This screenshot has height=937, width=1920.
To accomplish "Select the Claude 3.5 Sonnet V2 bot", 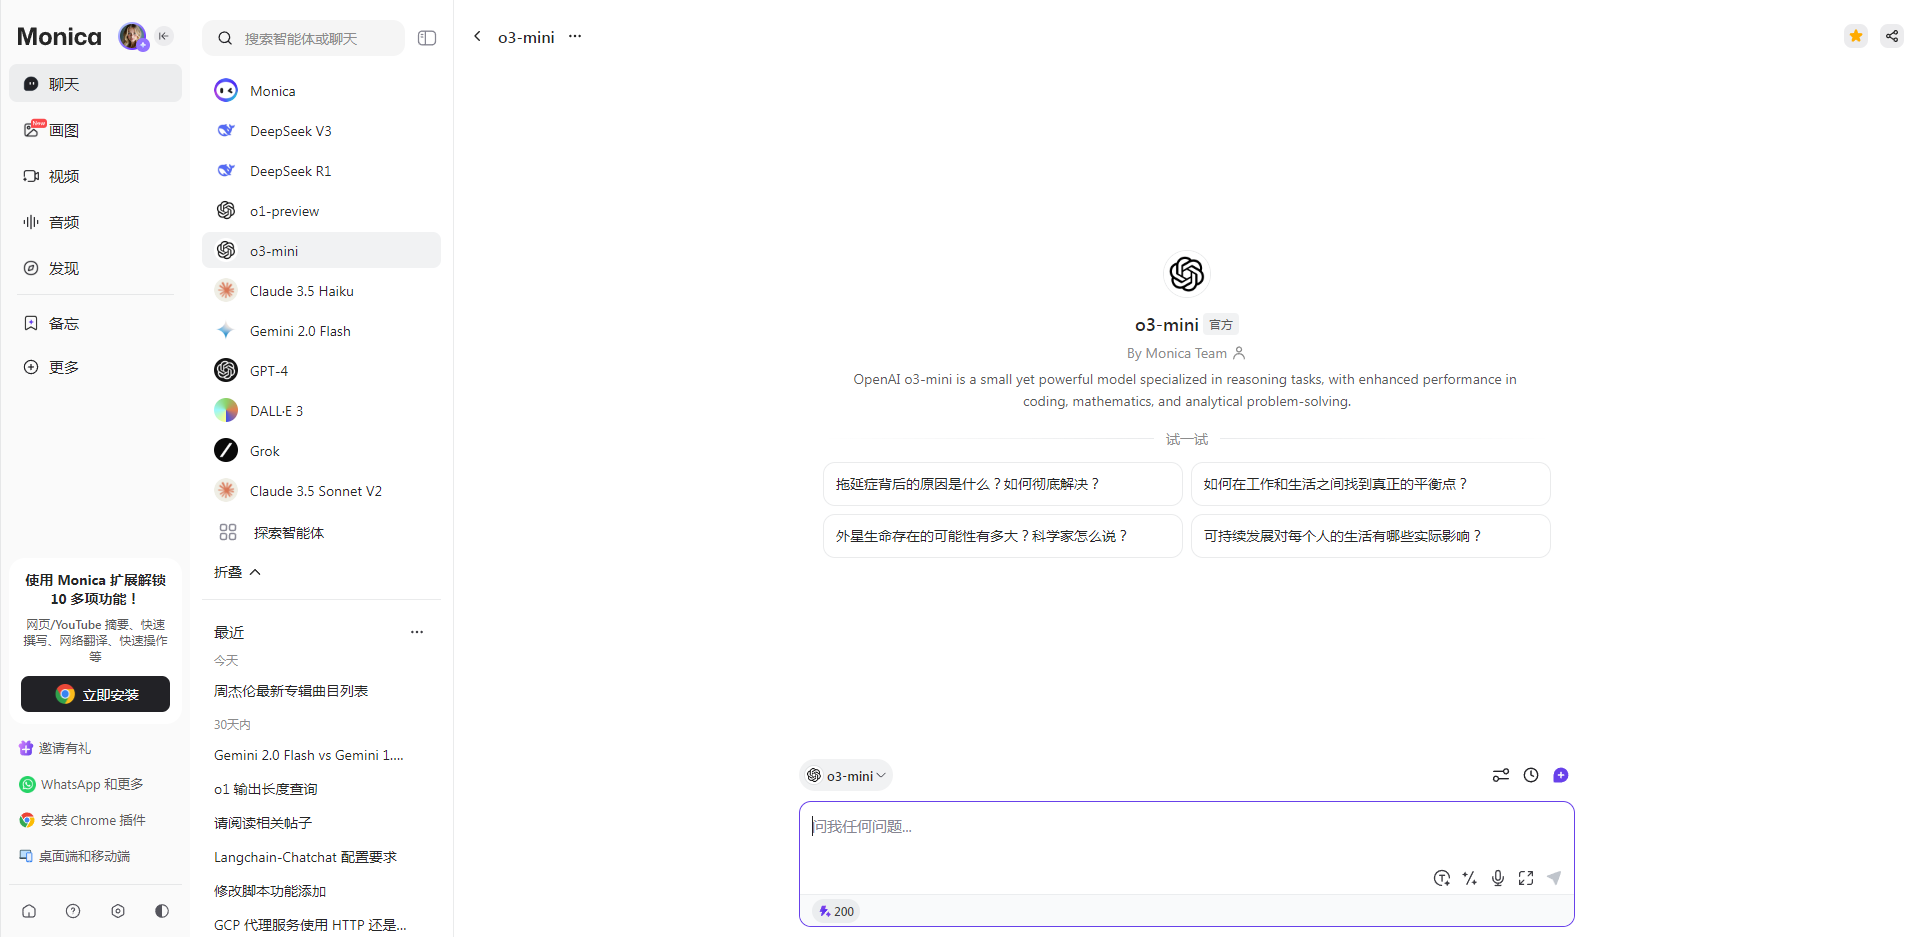I will [x=321, y=491].
